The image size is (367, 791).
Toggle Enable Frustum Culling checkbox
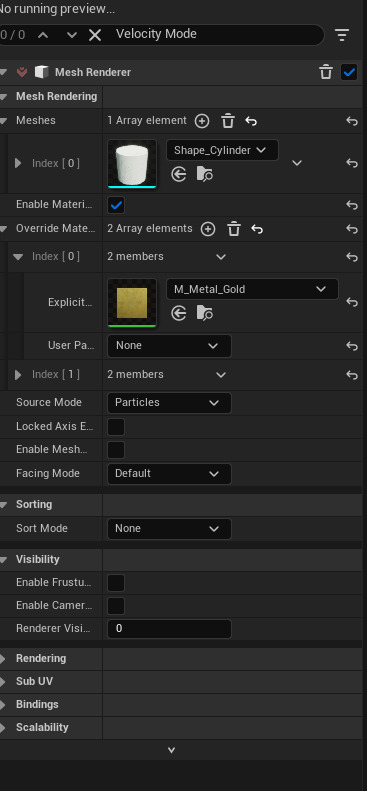click(x=116, y=583)
